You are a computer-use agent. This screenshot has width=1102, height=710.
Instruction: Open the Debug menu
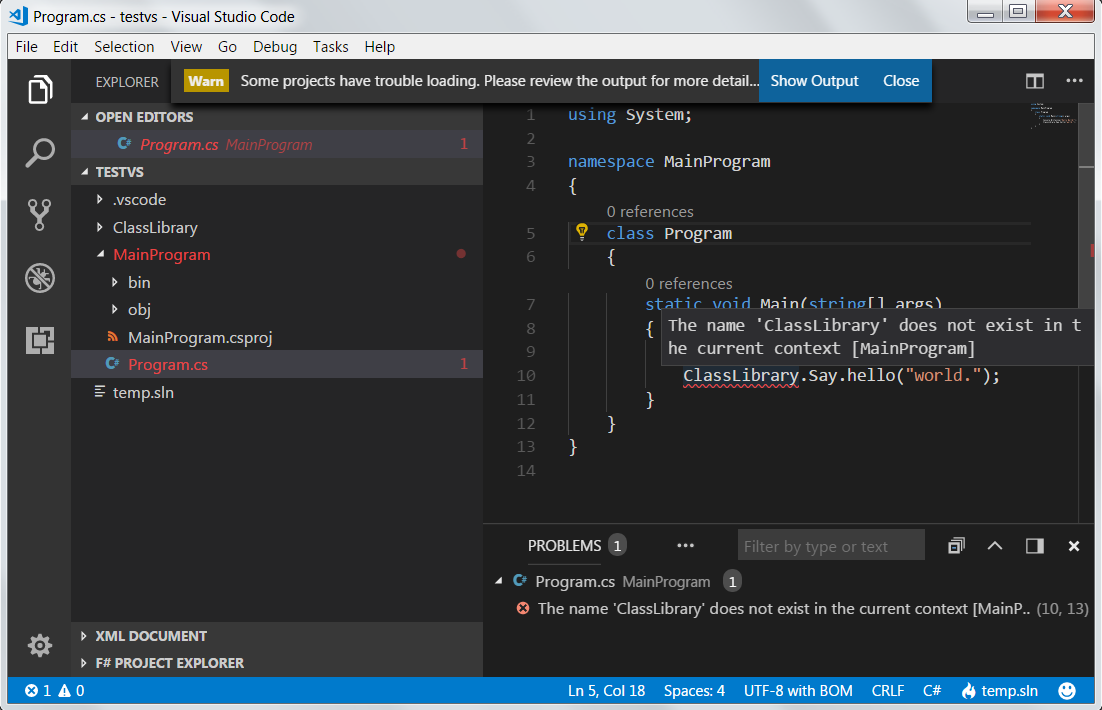tap(275, 46)
